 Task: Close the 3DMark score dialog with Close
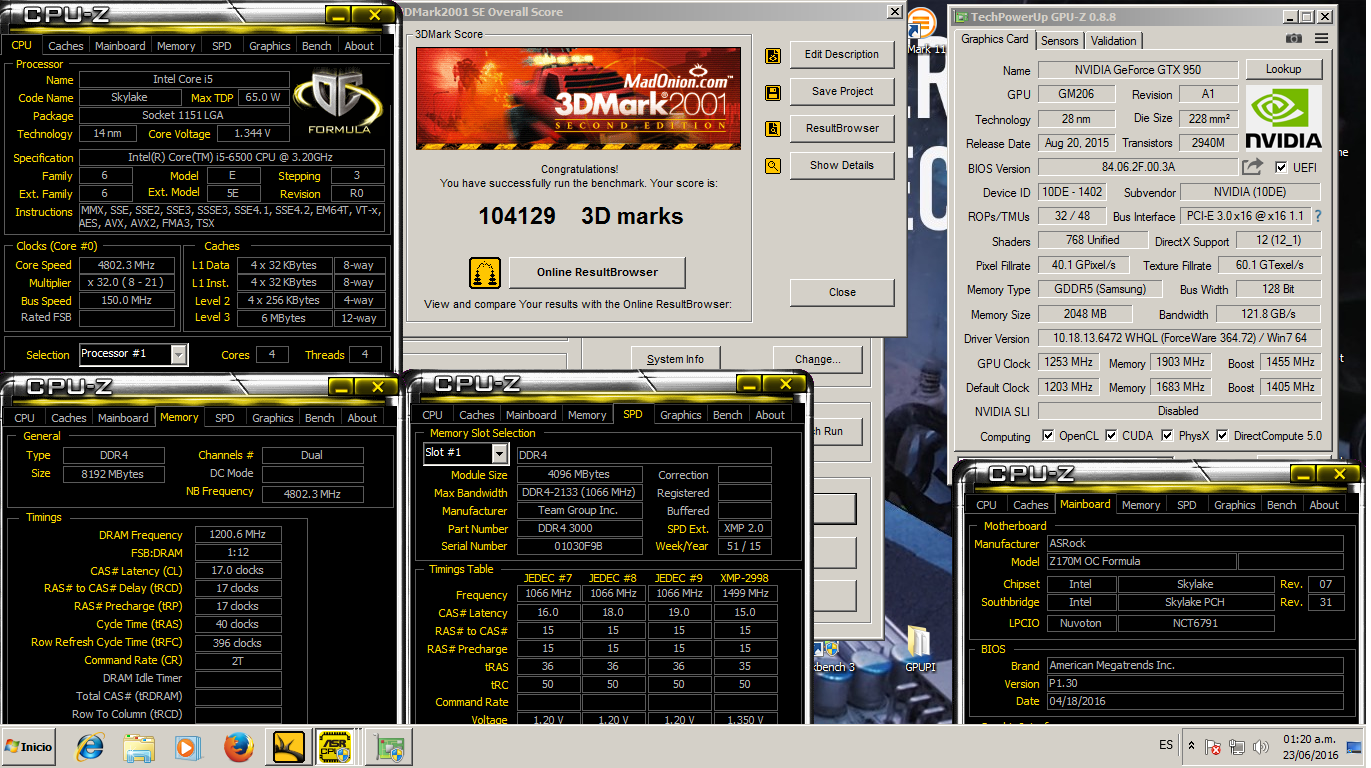842,293
